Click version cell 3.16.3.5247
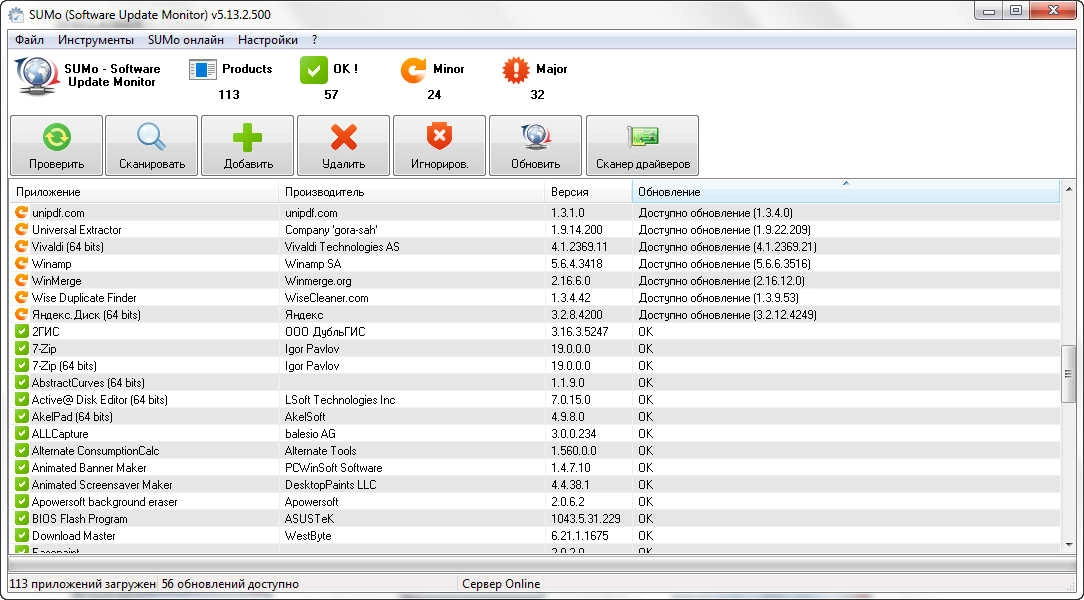The width and height of the screenshot is (1084, 600). (x=579, y=331)
